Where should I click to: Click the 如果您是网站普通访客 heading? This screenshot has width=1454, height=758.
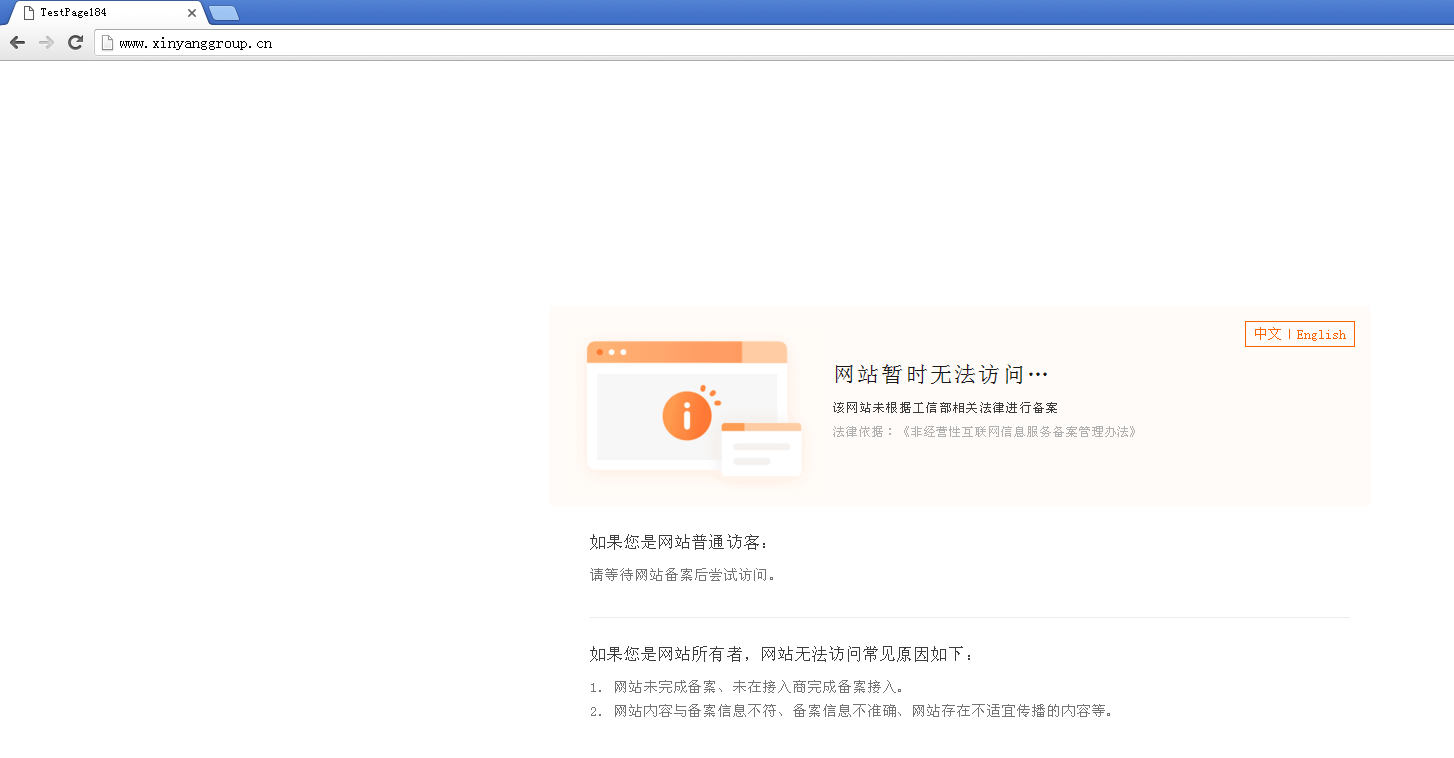pyautogui.click(x=679, y=542)
